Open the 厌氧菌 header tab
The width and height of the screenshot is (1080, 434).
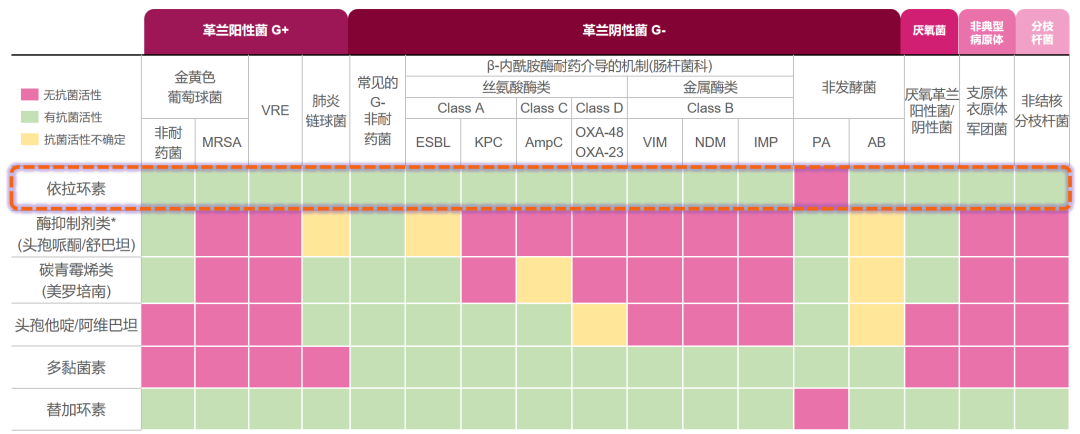point(929,31)
